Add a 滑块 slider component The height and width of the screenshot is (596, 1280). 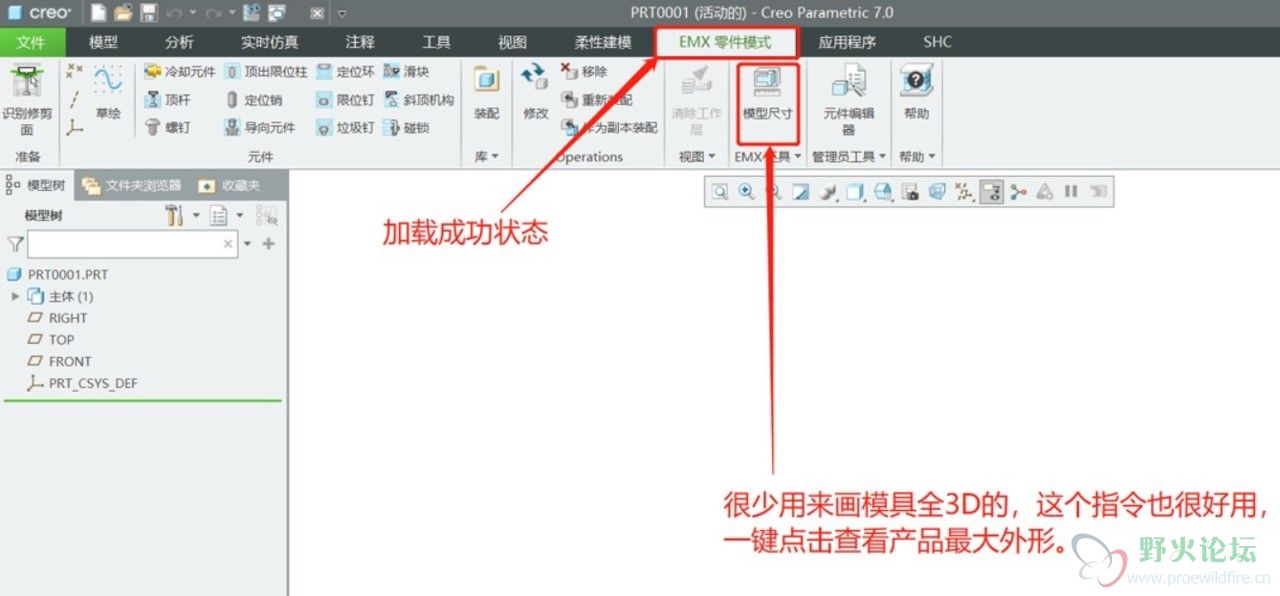(x=407, y=72)
